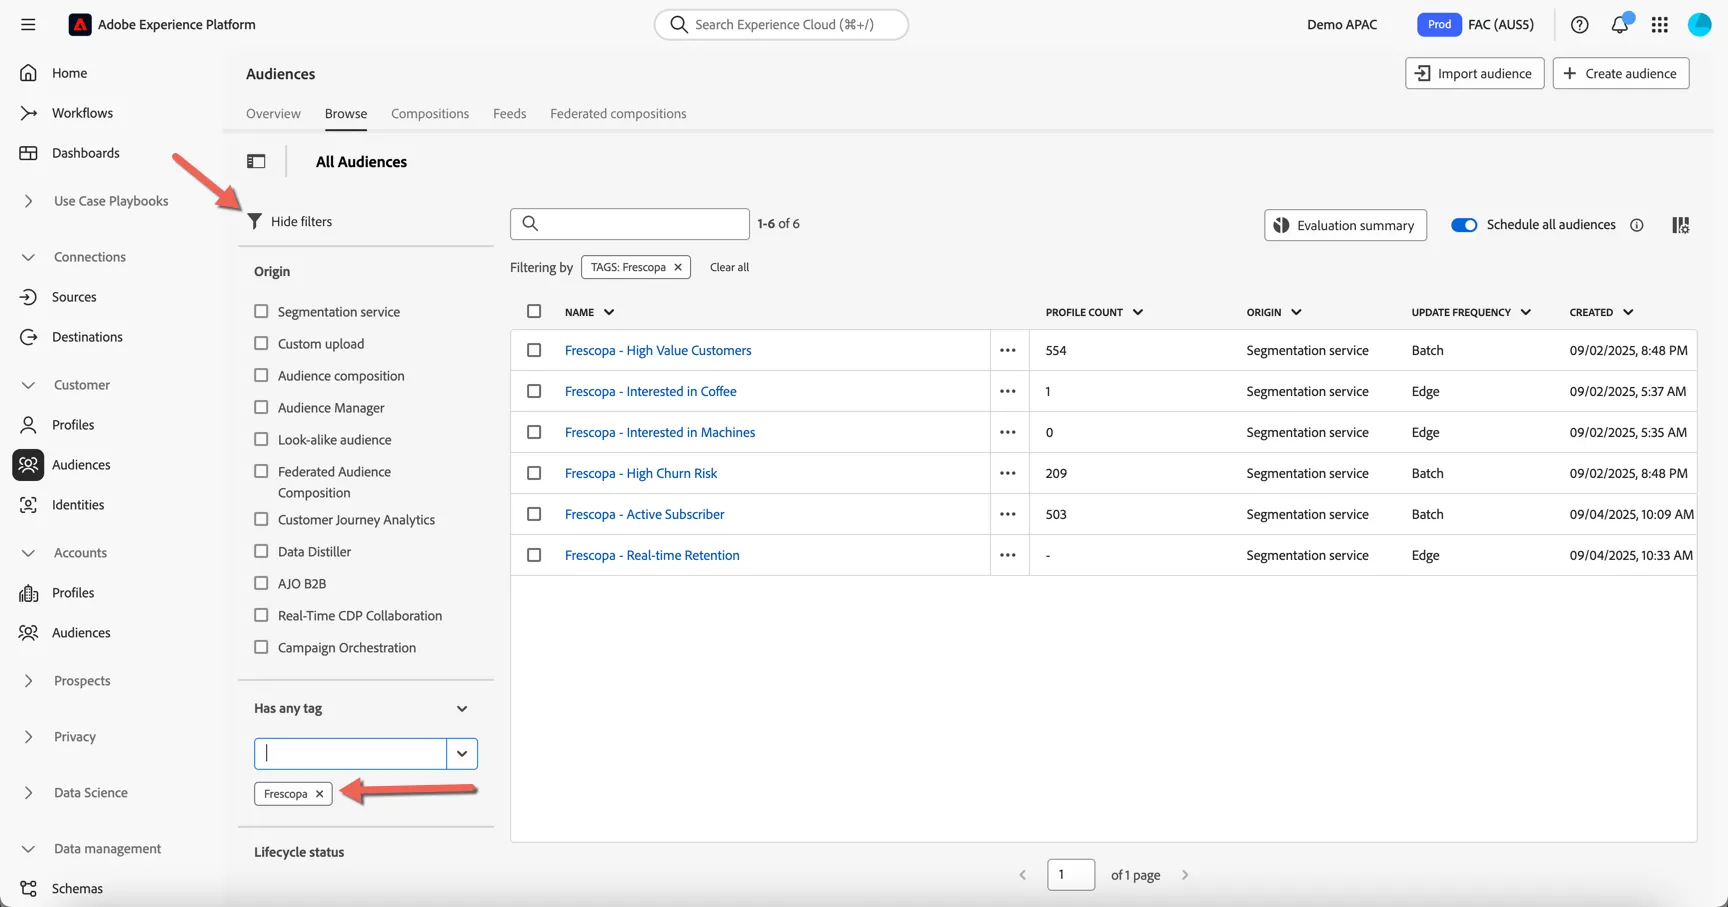The height and width of the screenshot is (907, 1728).
Task: Toggle the side panel layout icon
Action: pos(256,161)
